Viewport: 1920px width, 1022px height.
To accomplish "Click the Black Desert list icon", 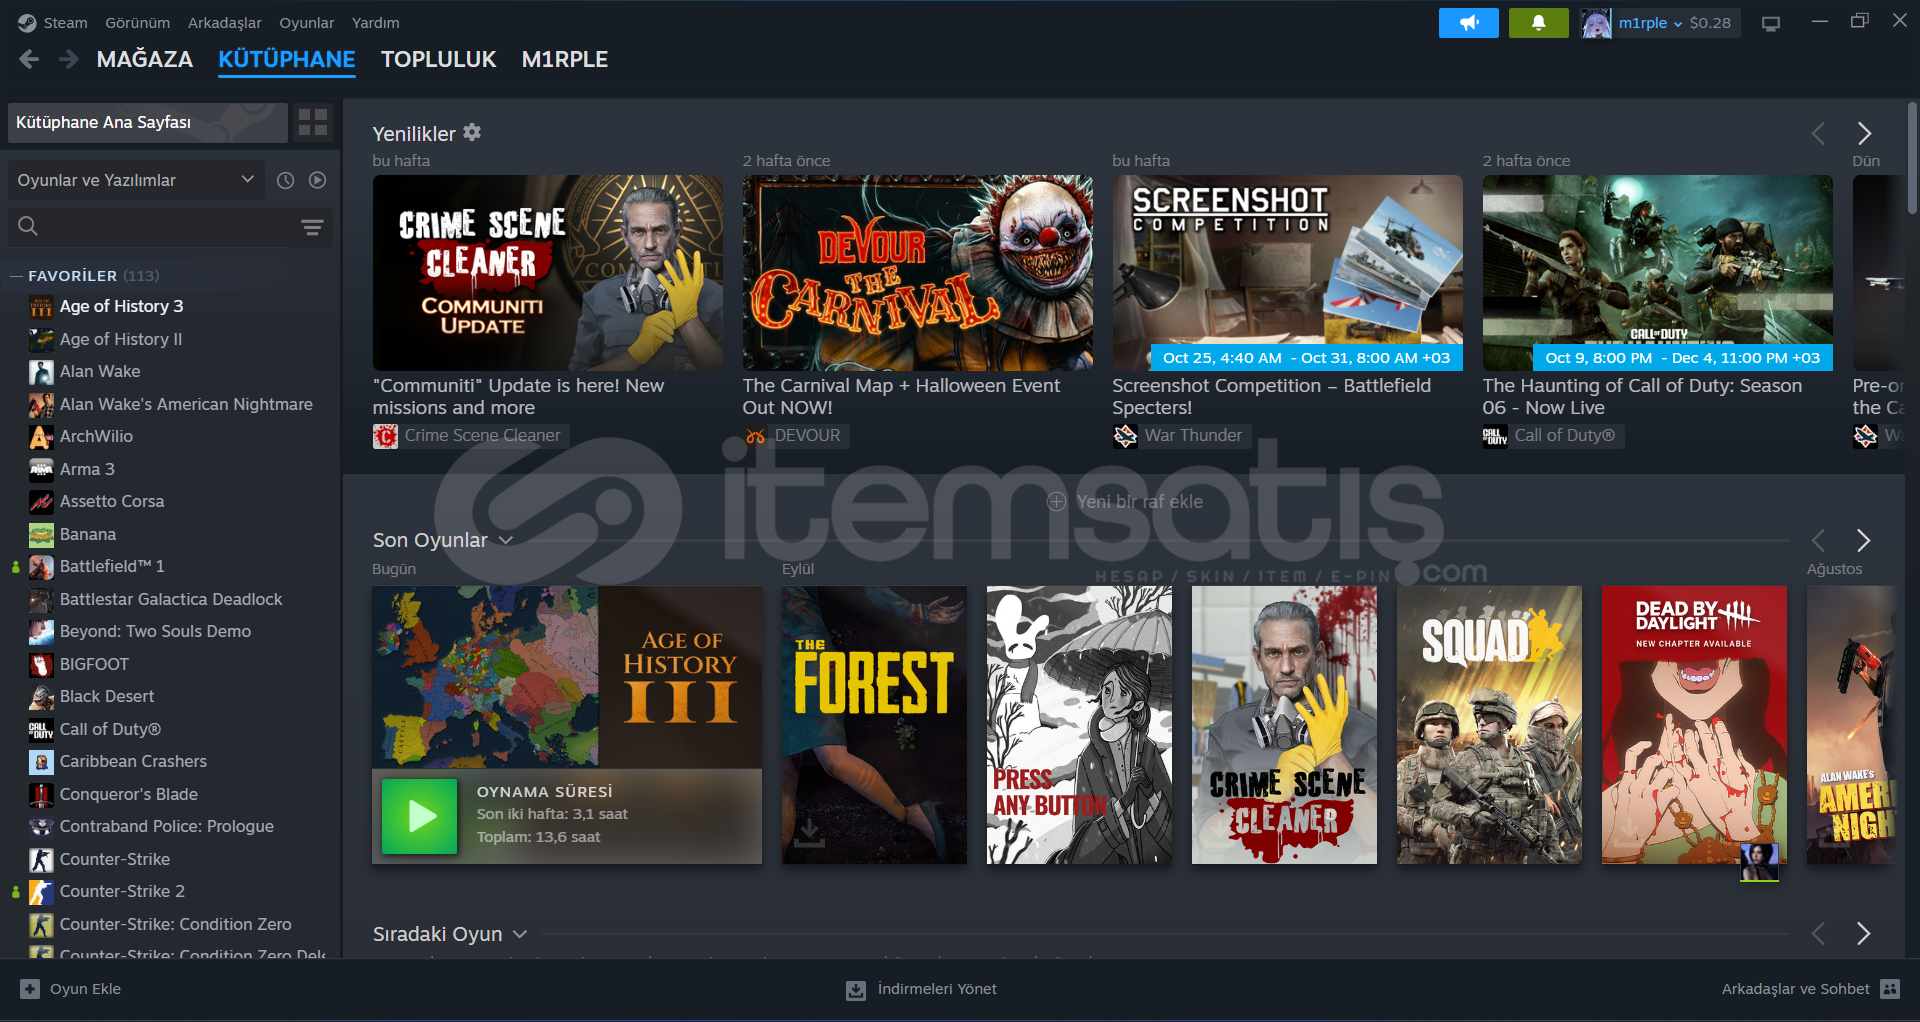I will (x=41, y=697).
